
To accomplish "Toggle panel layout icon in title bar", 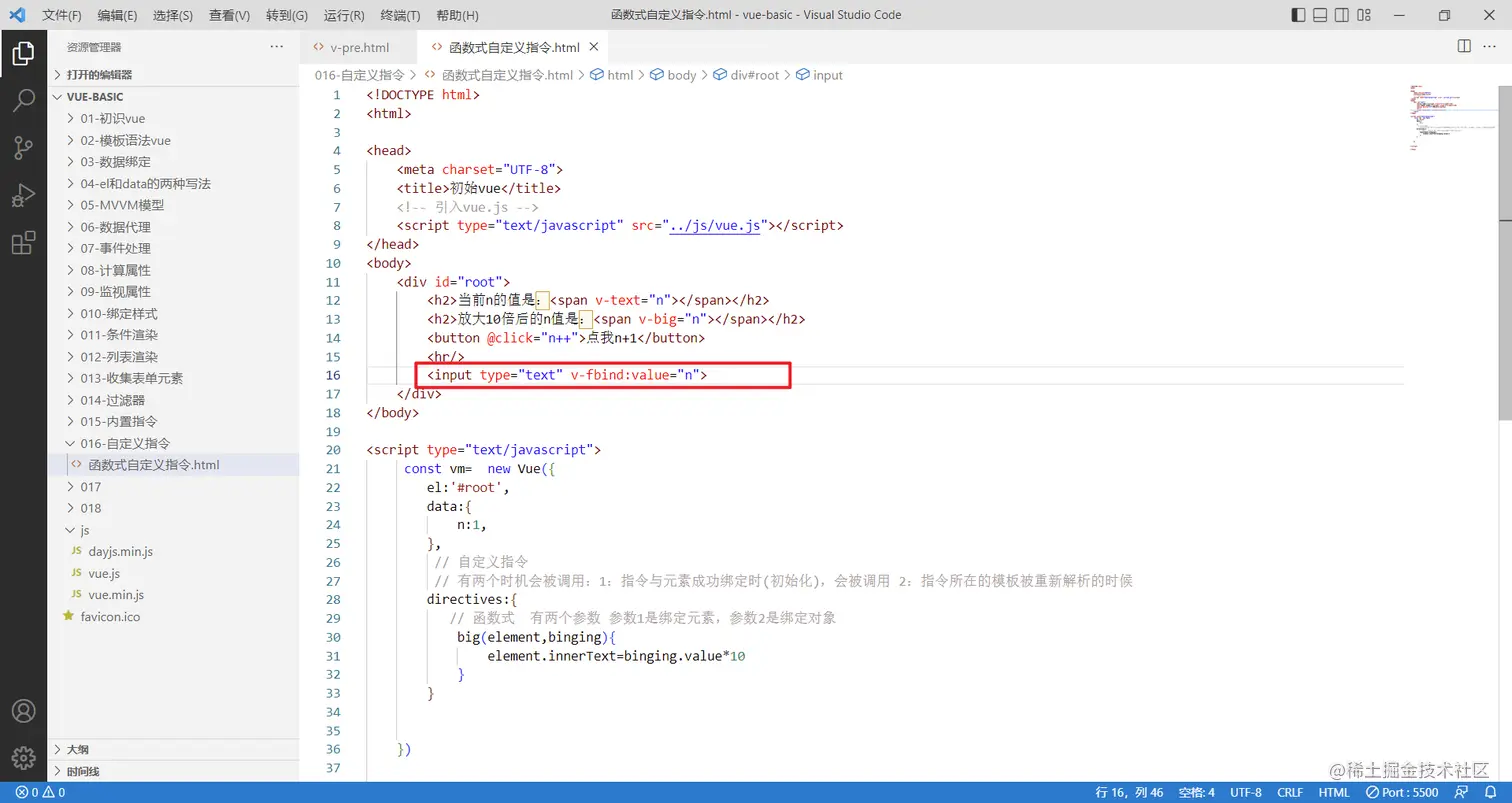I will tap(1320, 15).
